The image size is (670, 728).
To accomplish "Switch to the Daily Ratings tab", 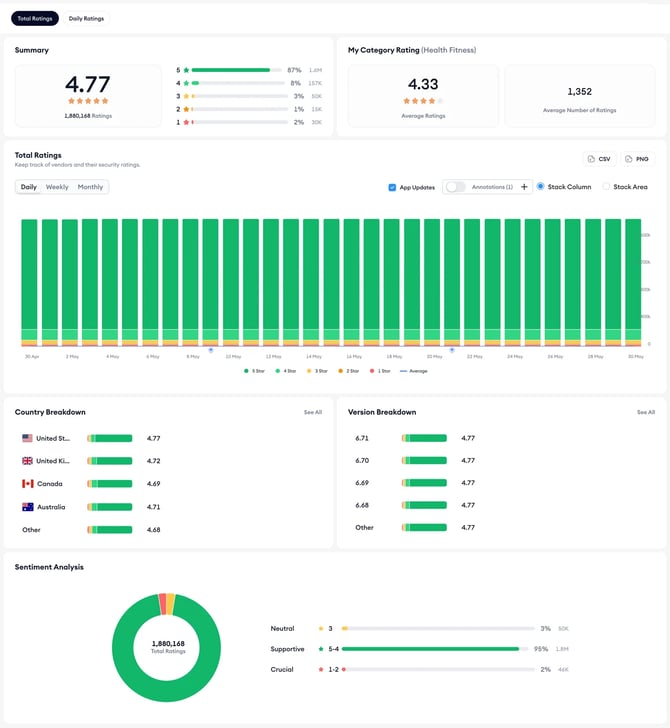I will point(86,19).
